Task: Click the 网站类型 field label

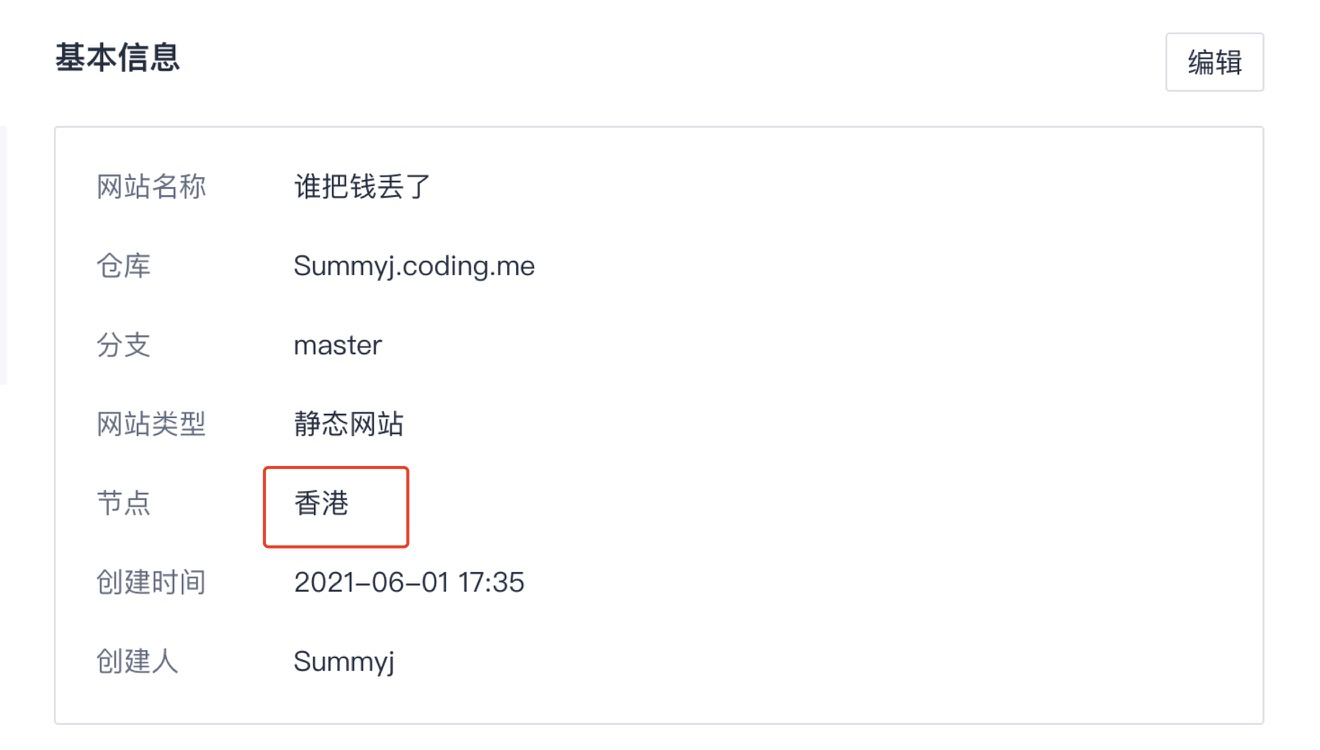Action: (x=151, y=424)
